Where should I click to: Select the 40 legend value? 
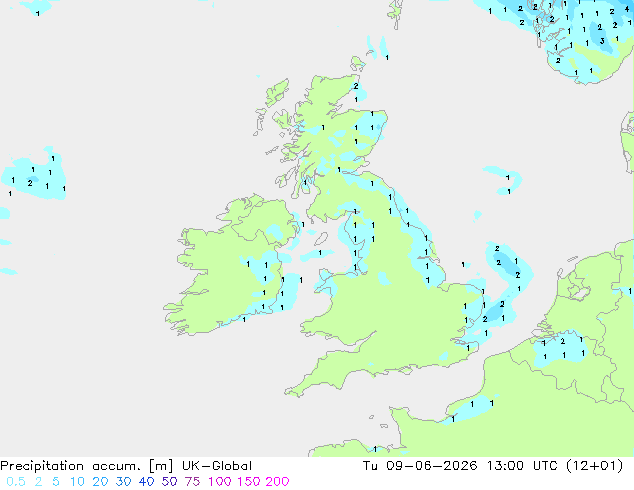point(146,482)
